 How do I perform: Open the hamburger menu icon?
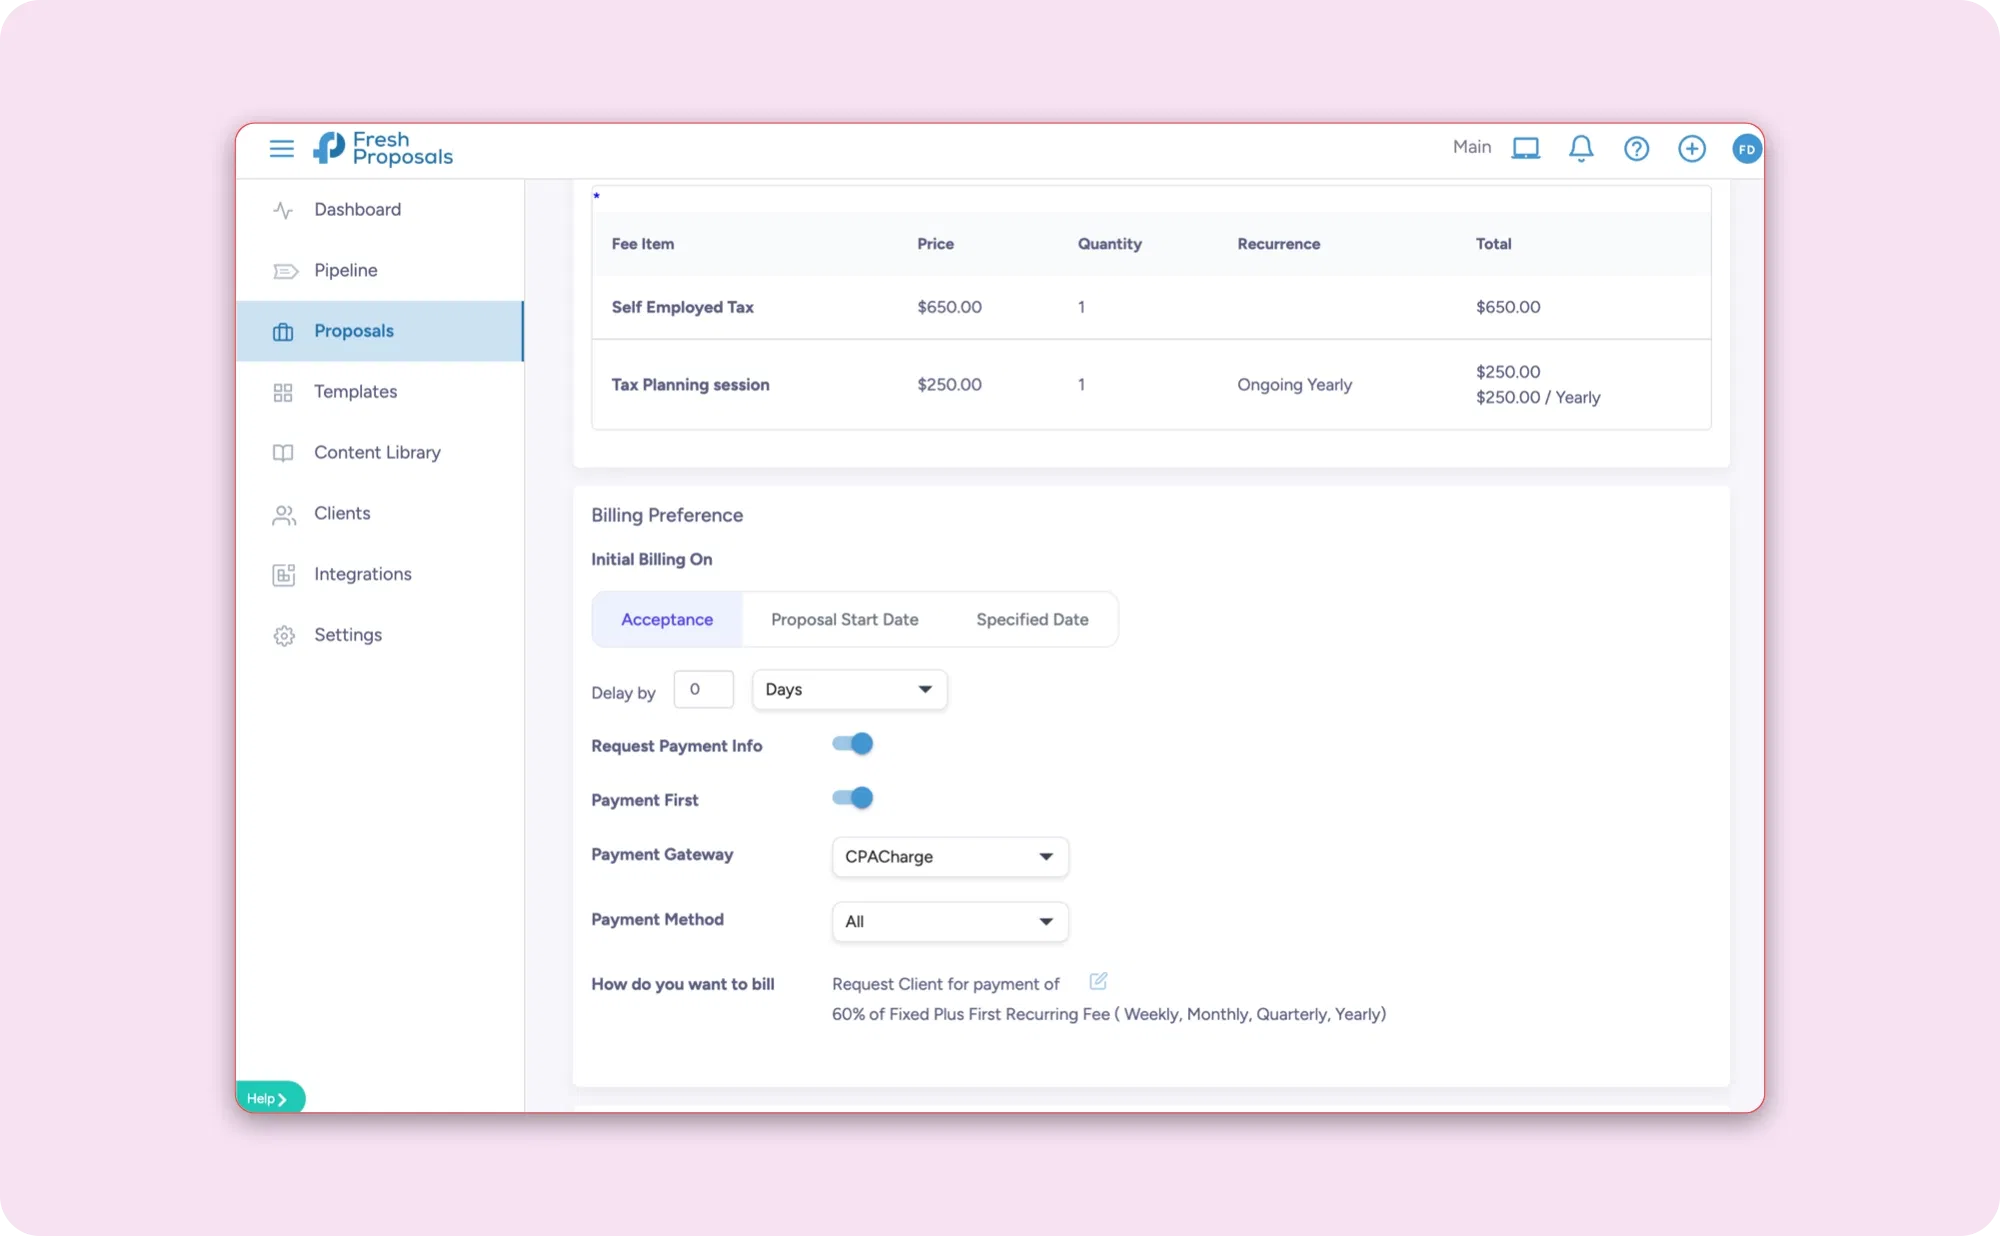coord(282,149)
